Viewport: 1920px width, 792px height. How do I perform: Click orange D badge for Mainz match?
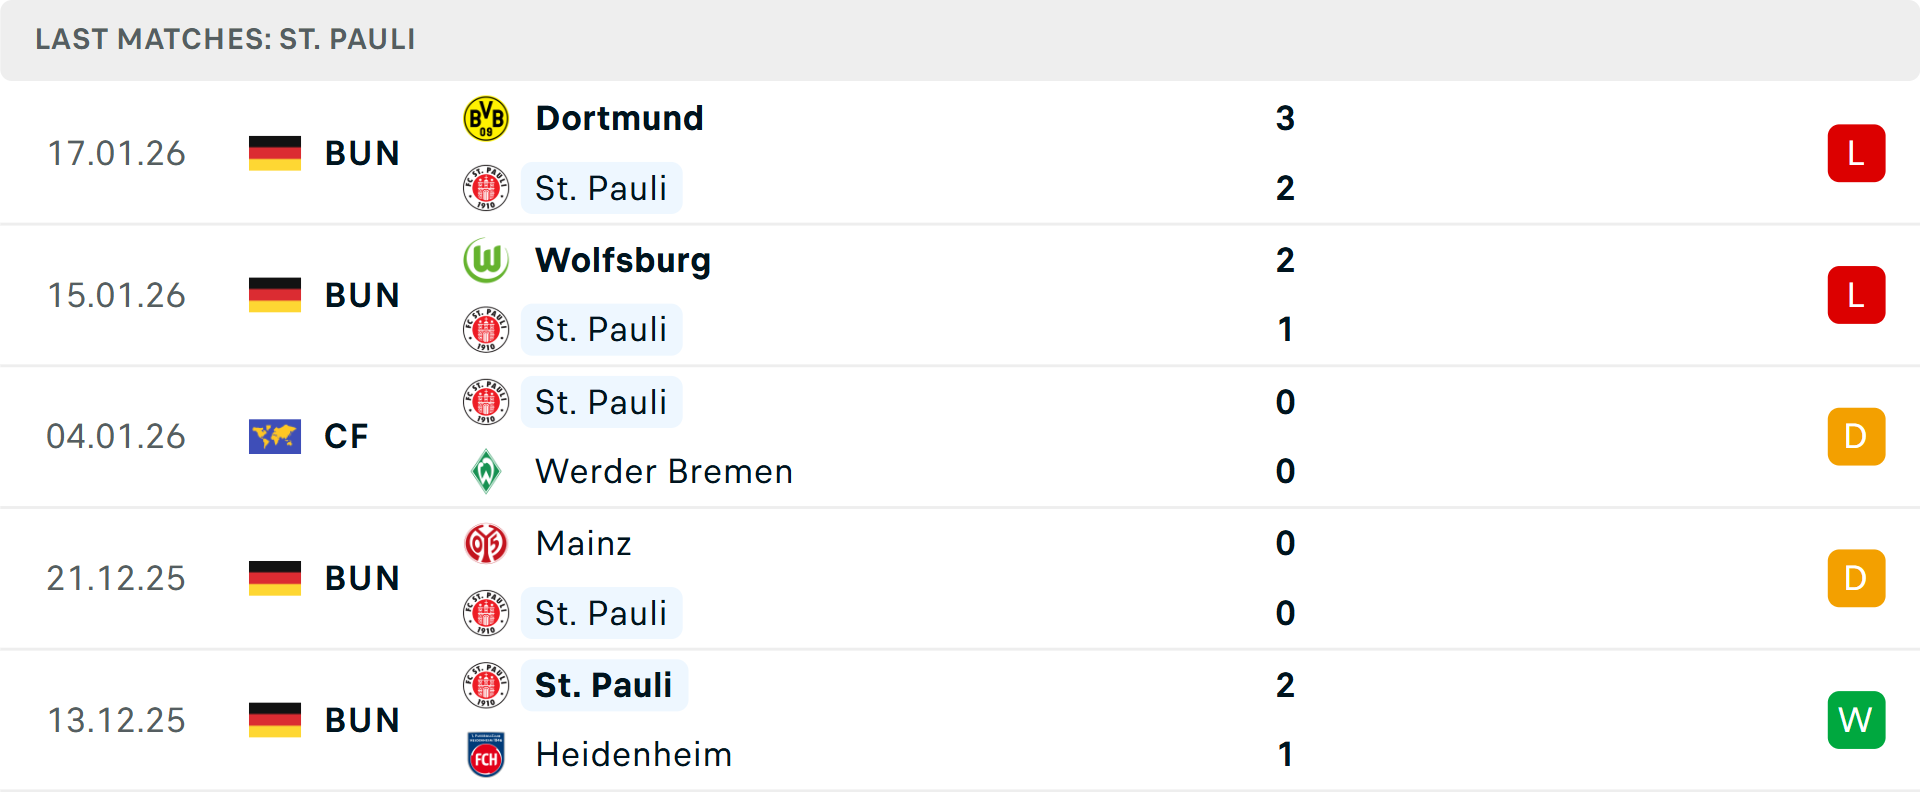(1856, 578)
